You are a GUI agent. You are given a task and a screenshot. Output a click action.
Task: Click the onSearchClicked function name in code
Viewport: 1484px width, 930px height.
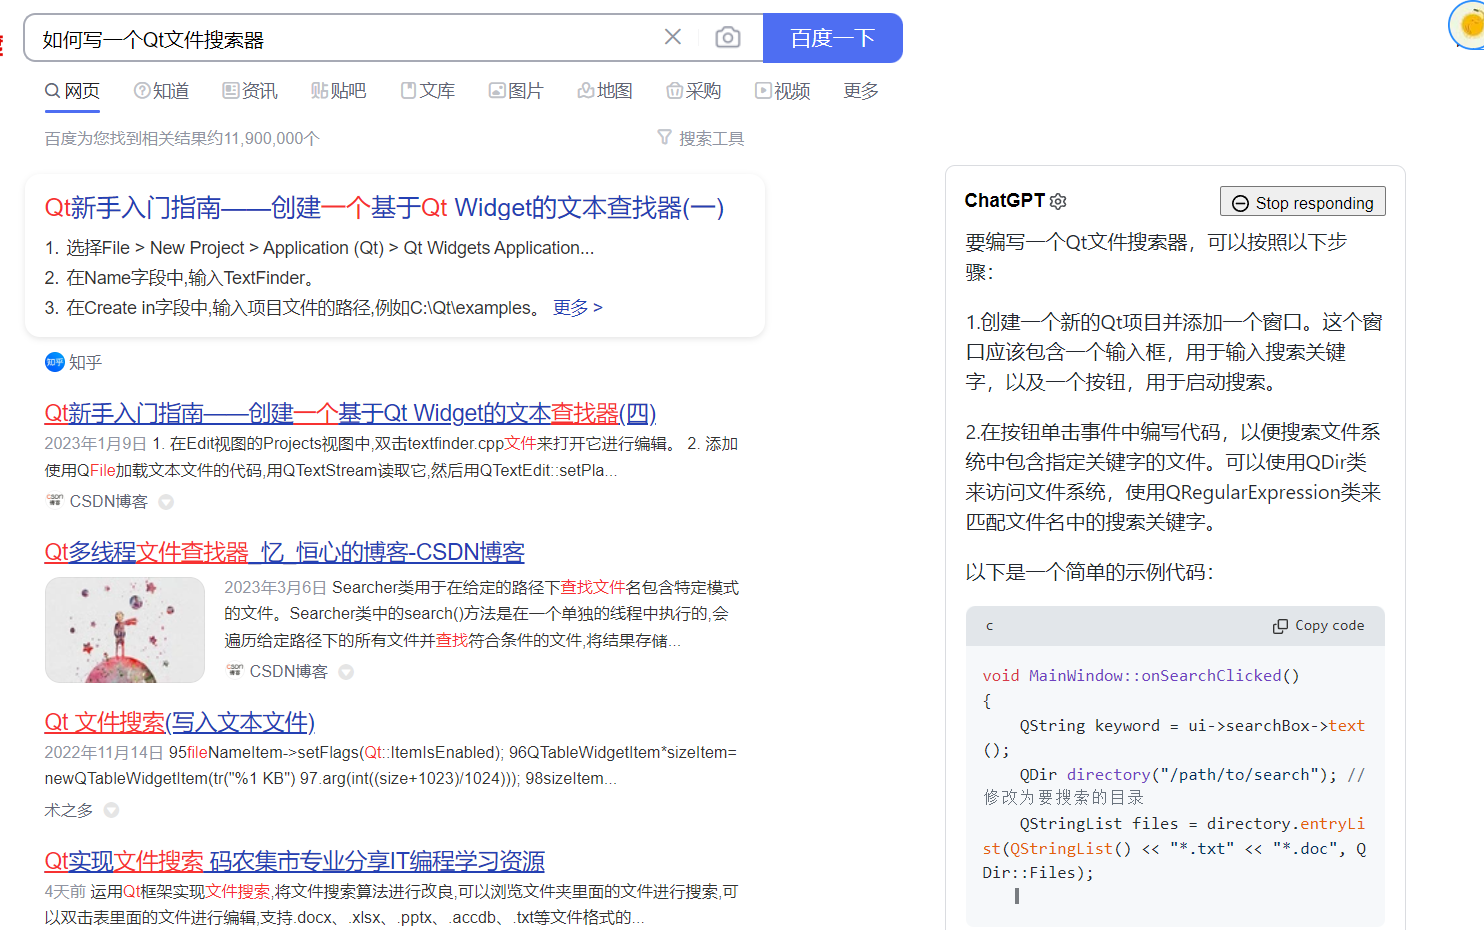1211,676
